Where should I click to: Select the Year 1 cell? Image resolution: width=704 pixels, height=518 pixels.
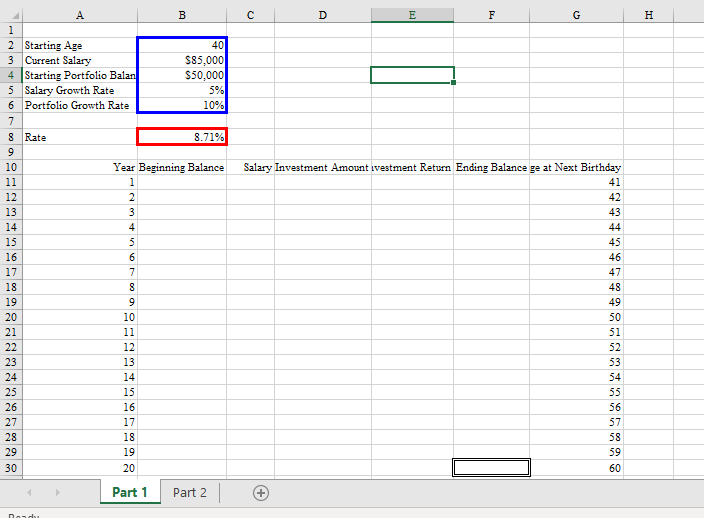pos(80,182)
